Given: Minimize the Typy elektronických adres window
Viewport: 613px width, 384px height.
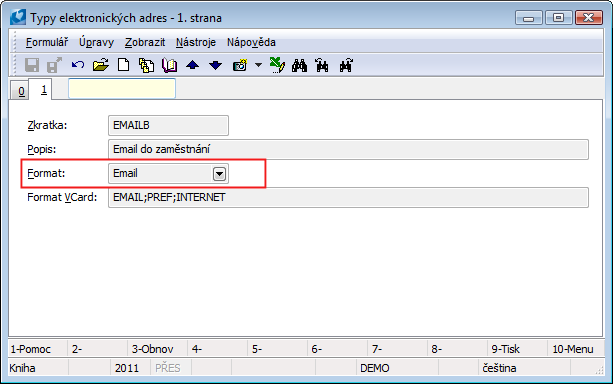Looking at the screenshot, I should click(529, 18).
